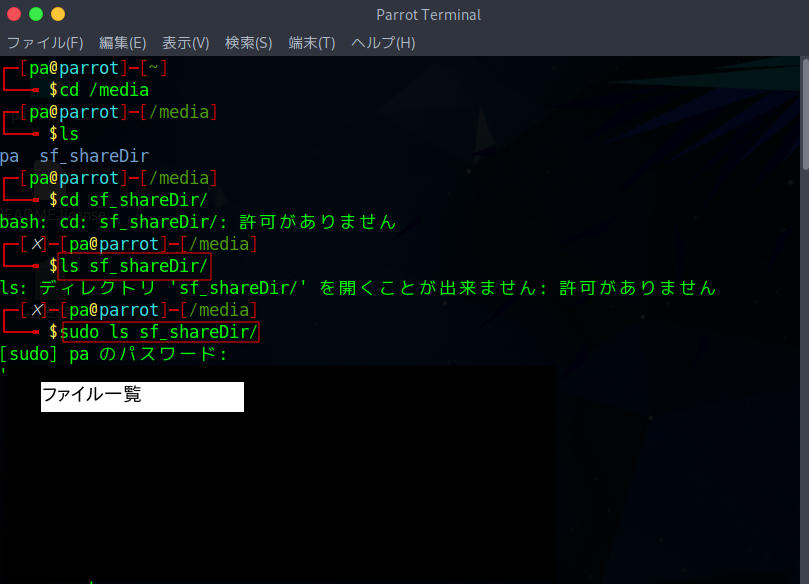Click the 'Parrot Terminal' window title
The image size is (809, 584).
(x=429, y=15)
